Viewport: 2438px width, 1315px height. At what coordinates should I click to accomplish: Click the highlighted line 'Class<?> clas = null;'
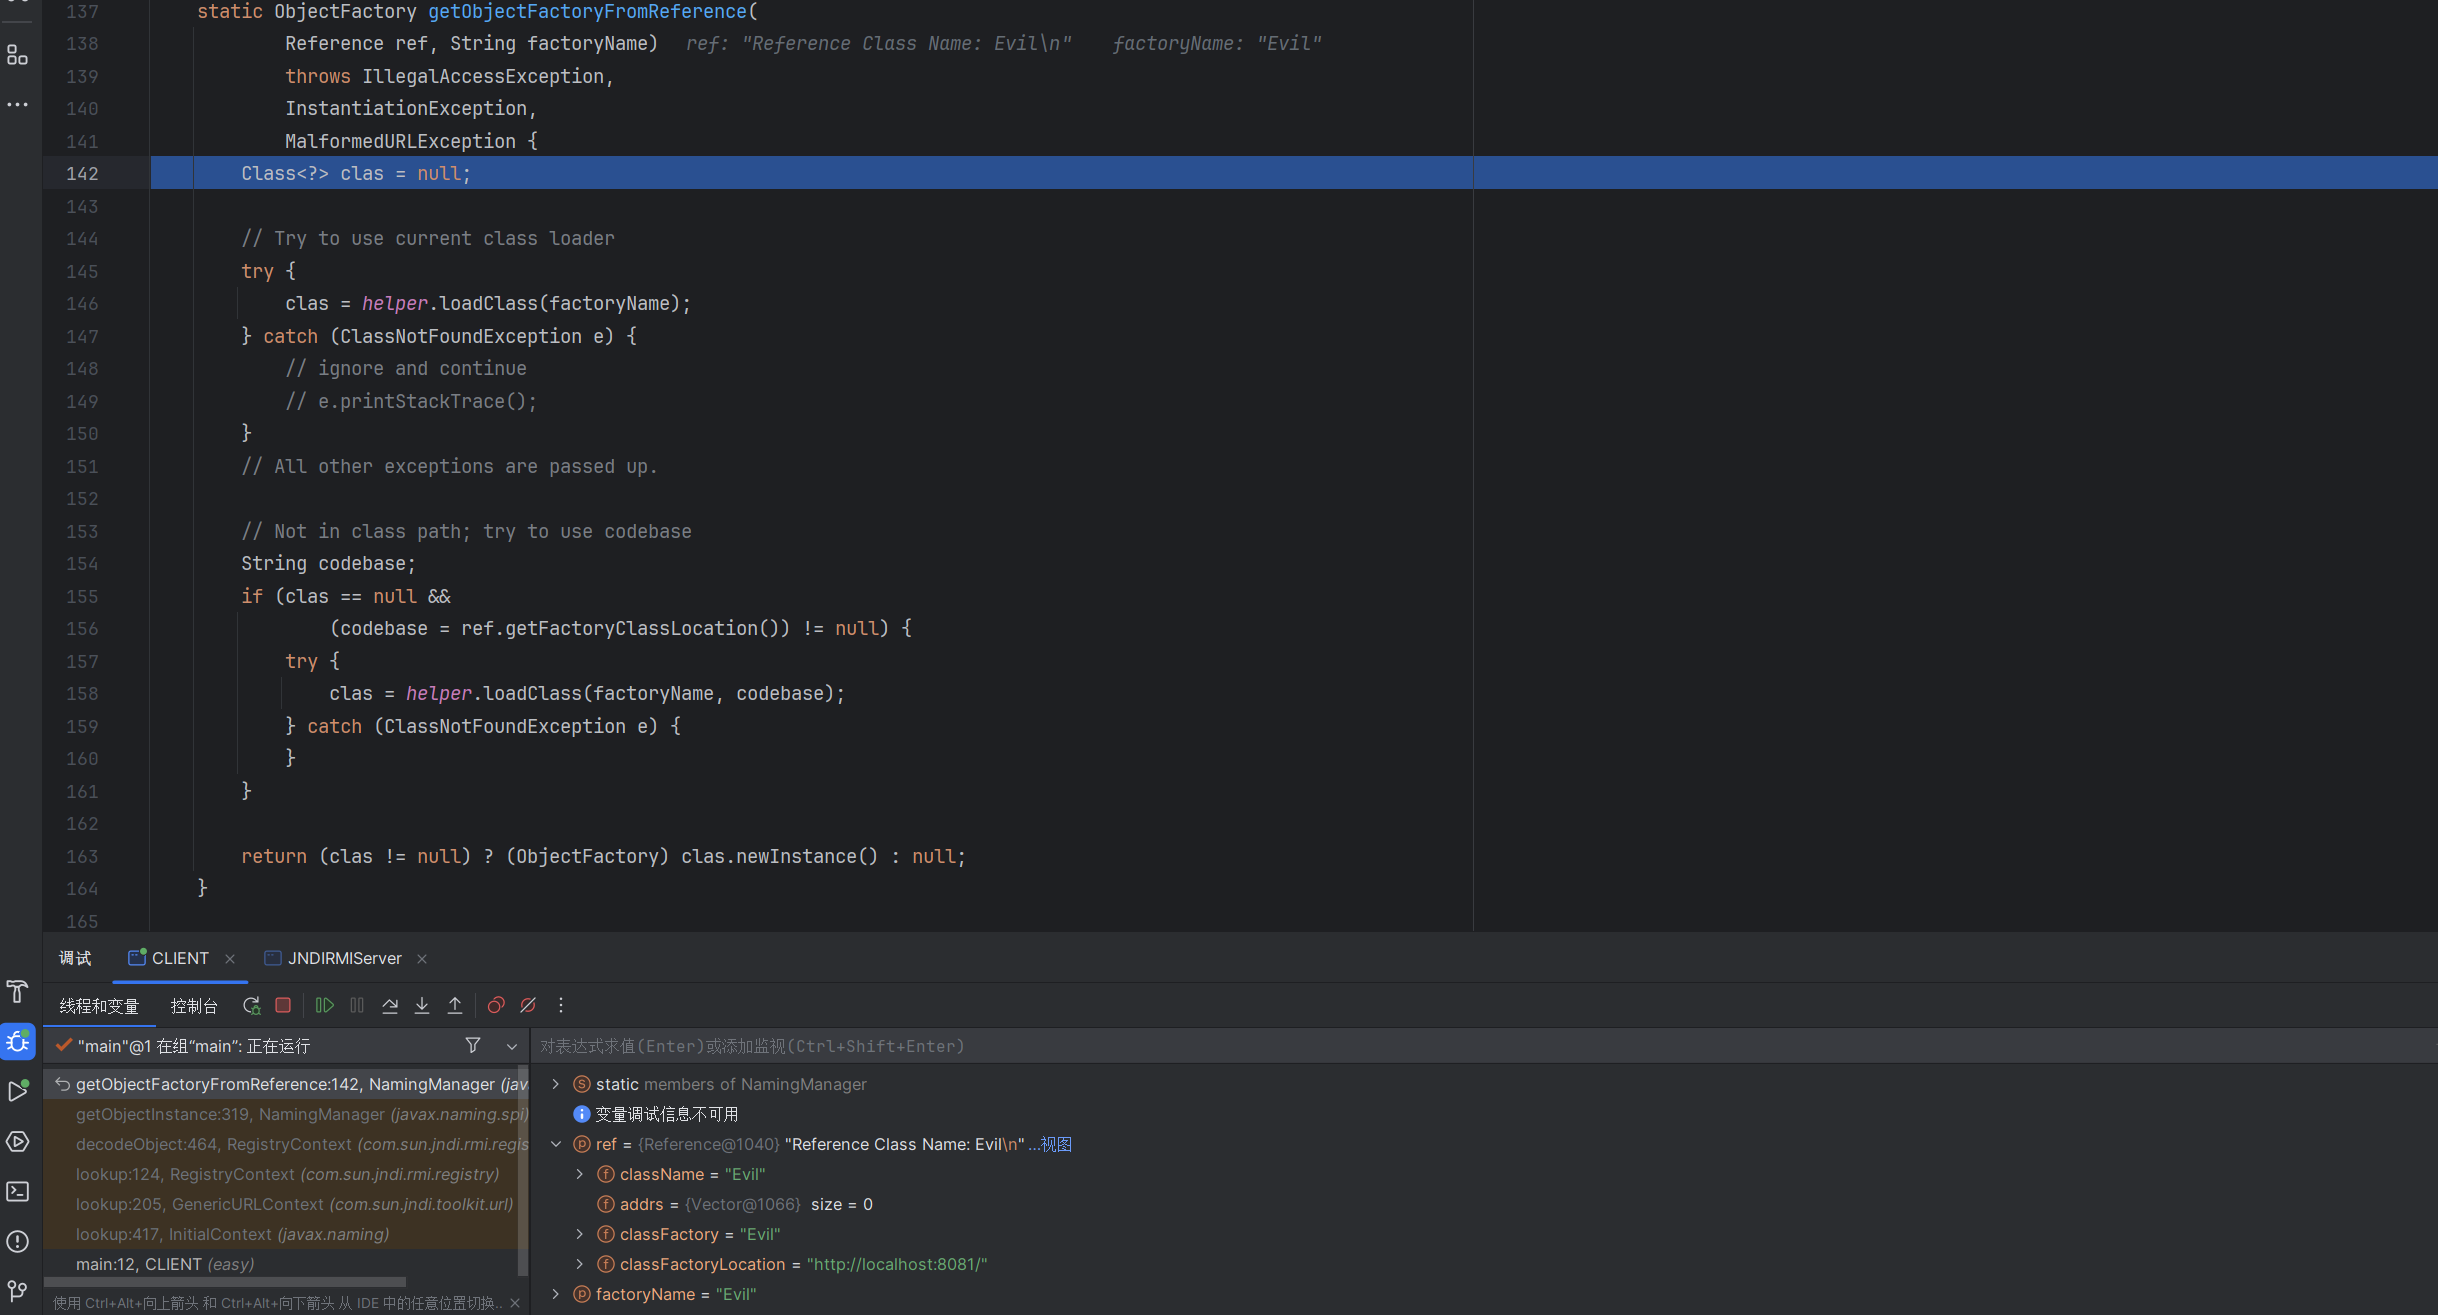[1294, 173]
